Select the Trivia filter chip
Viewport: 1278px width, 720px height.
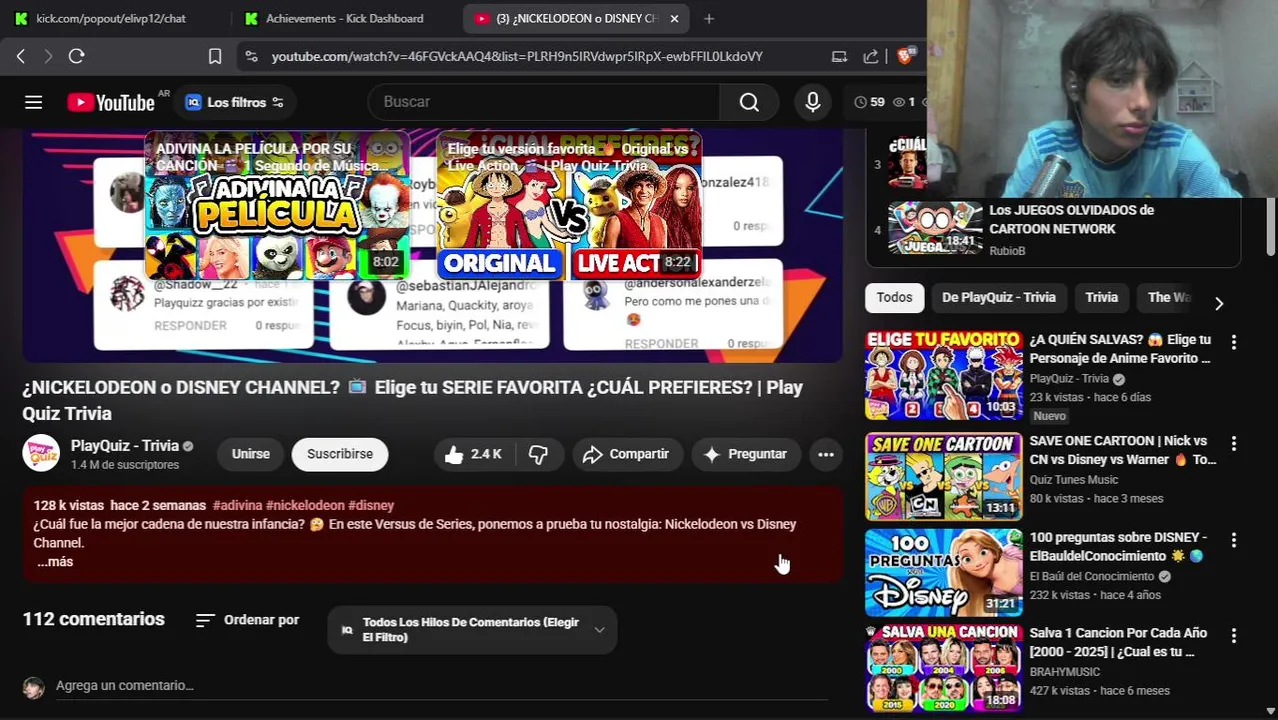[1101, 297]
